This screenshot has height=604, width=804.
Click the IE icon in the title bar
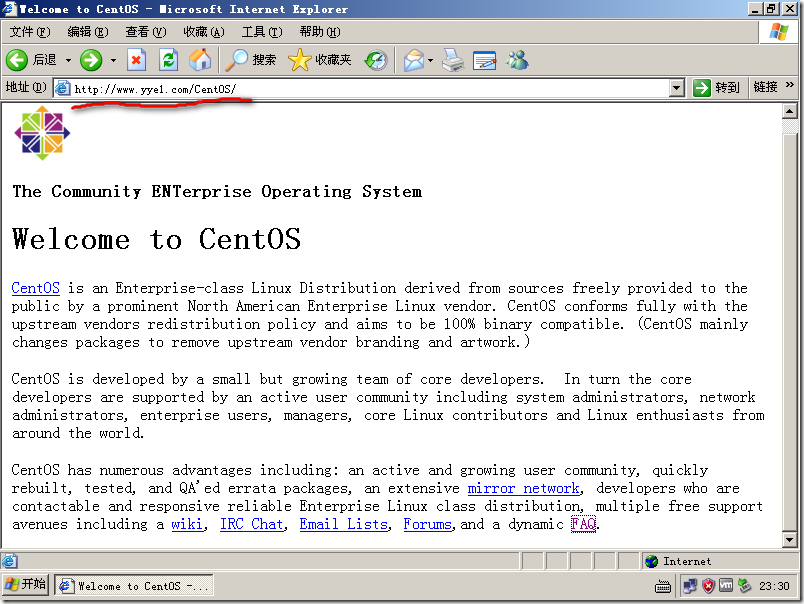tap(9, 9)
